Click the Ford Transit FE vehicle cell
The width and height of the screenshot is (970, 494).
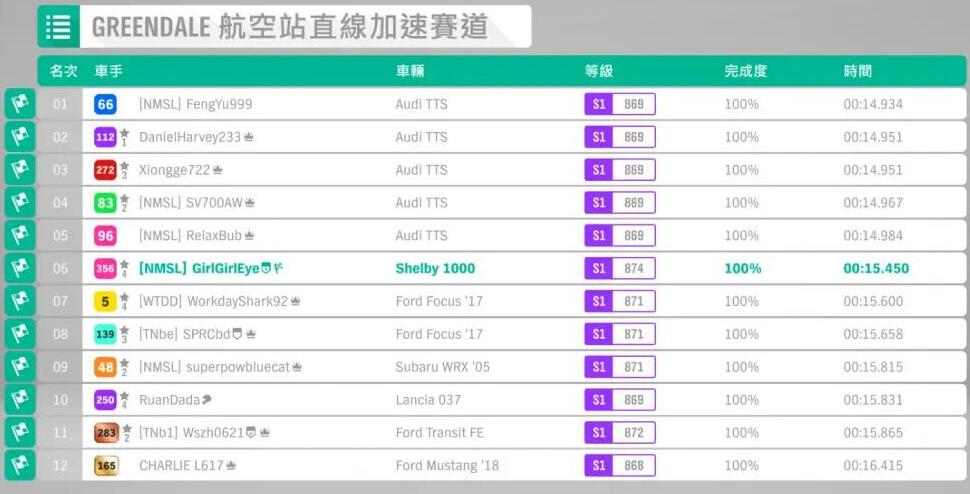click(x=440, y=432)
